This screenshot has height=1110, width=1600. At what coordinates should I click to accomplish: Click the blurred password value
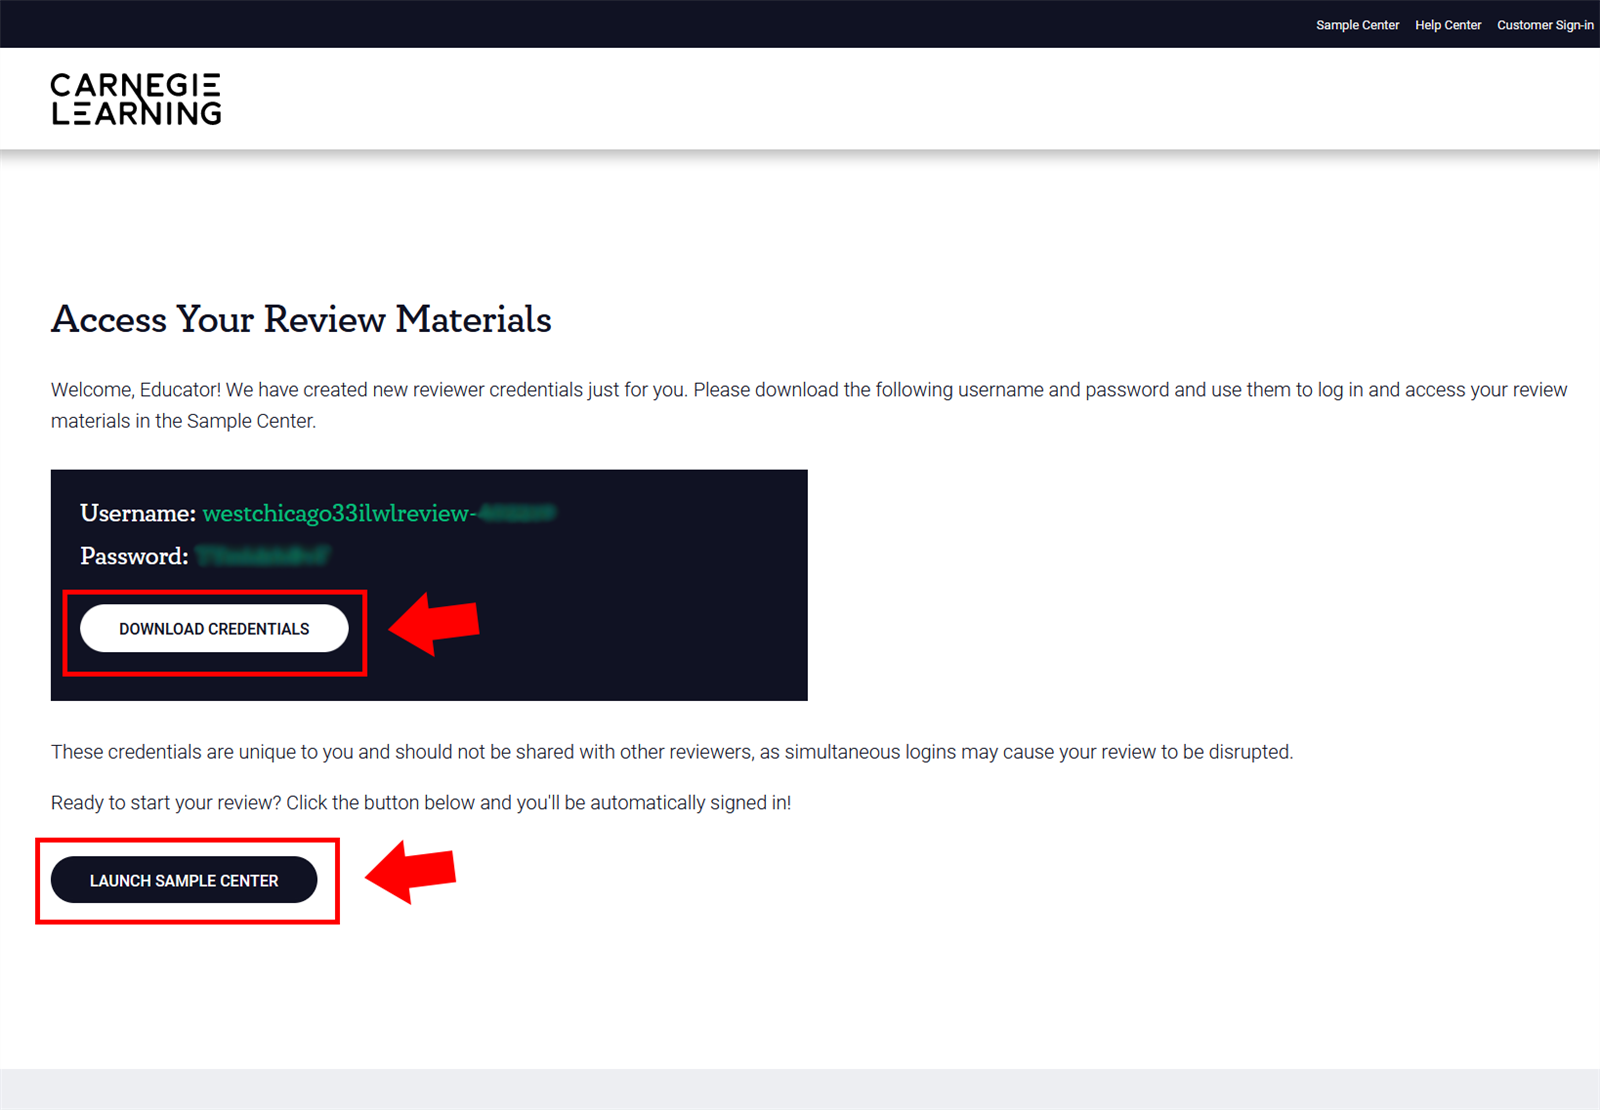coord(262,556)
